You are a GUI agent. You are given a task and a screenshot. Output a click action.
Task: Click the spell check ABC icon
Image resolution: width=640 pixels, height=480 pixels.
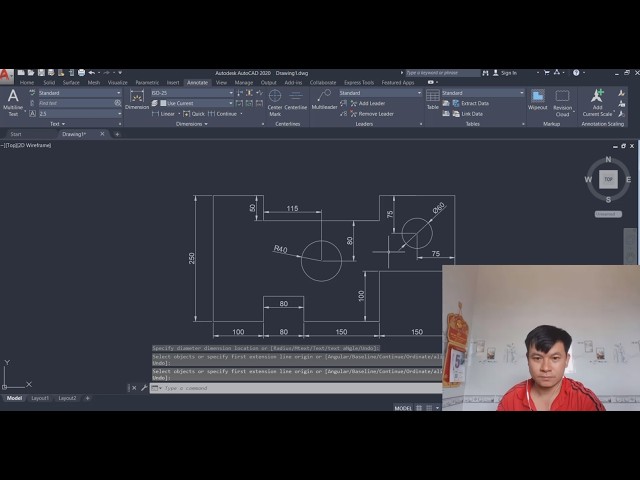[32, 93]
